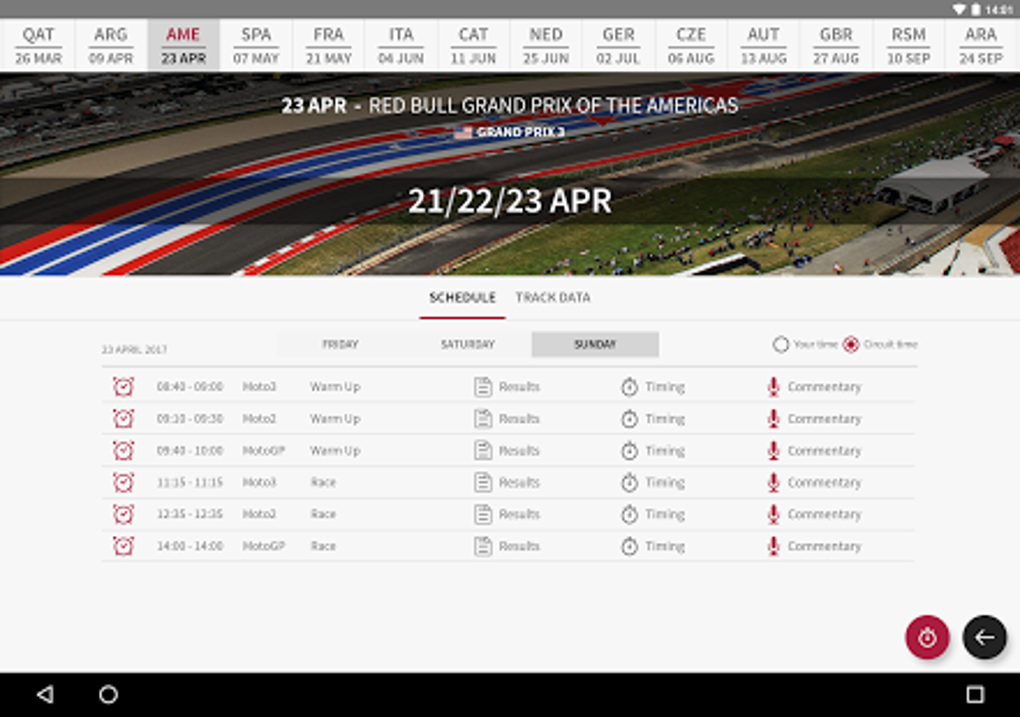The width and height of the screenshot is (1020, 717).
Task: Open Results document icon for Moto2 Race
Action: (x=483, y=514)
